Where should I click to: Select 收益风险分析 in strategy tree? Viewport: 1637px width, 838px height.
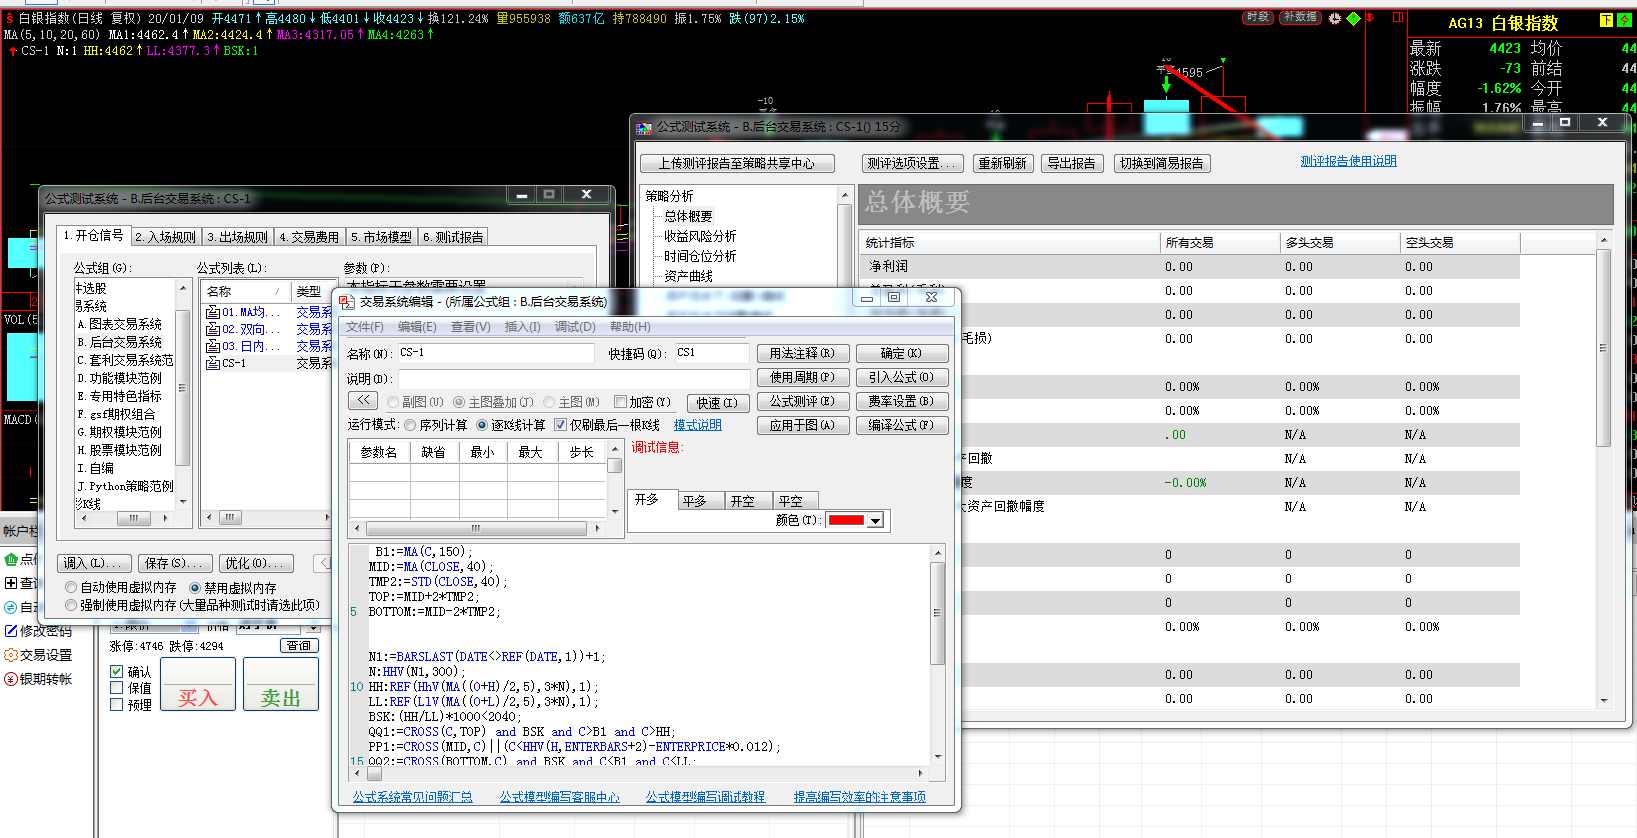(x=700, y=236)
